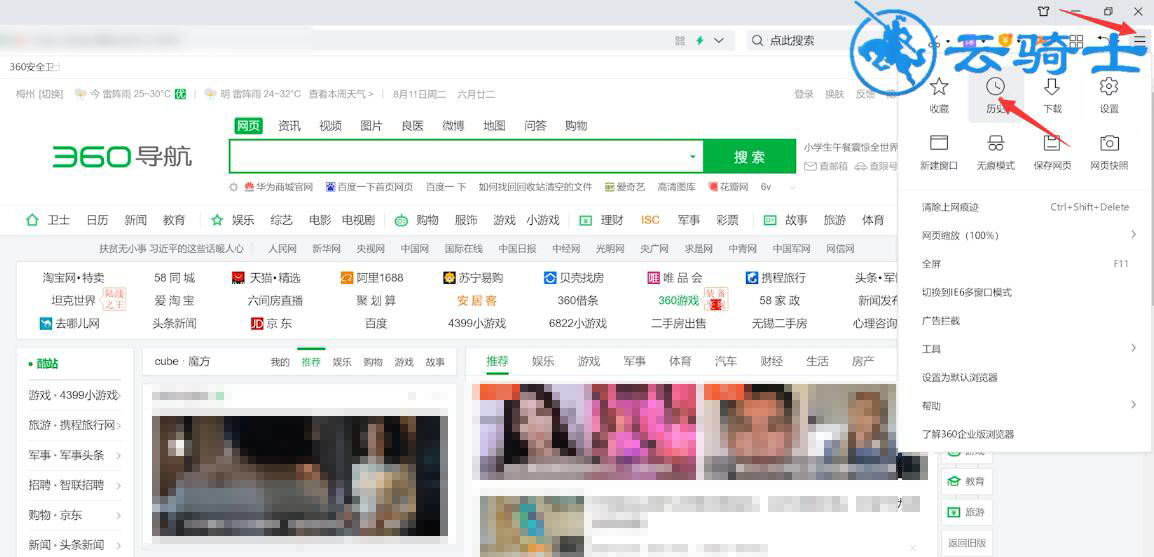This screenshot has height=557, width=1154.
Task: Expand the hot-search links chevron after 6v
Action: (791, 187)
